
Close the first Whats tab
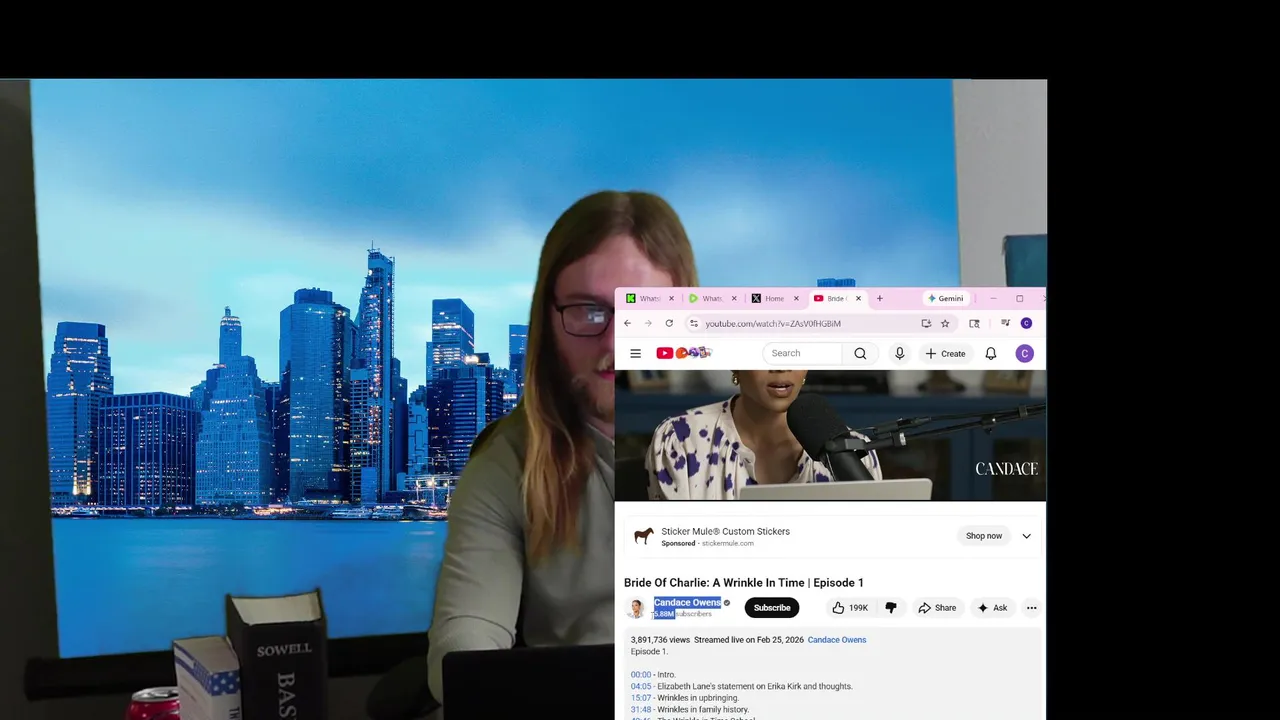point(671,298)
